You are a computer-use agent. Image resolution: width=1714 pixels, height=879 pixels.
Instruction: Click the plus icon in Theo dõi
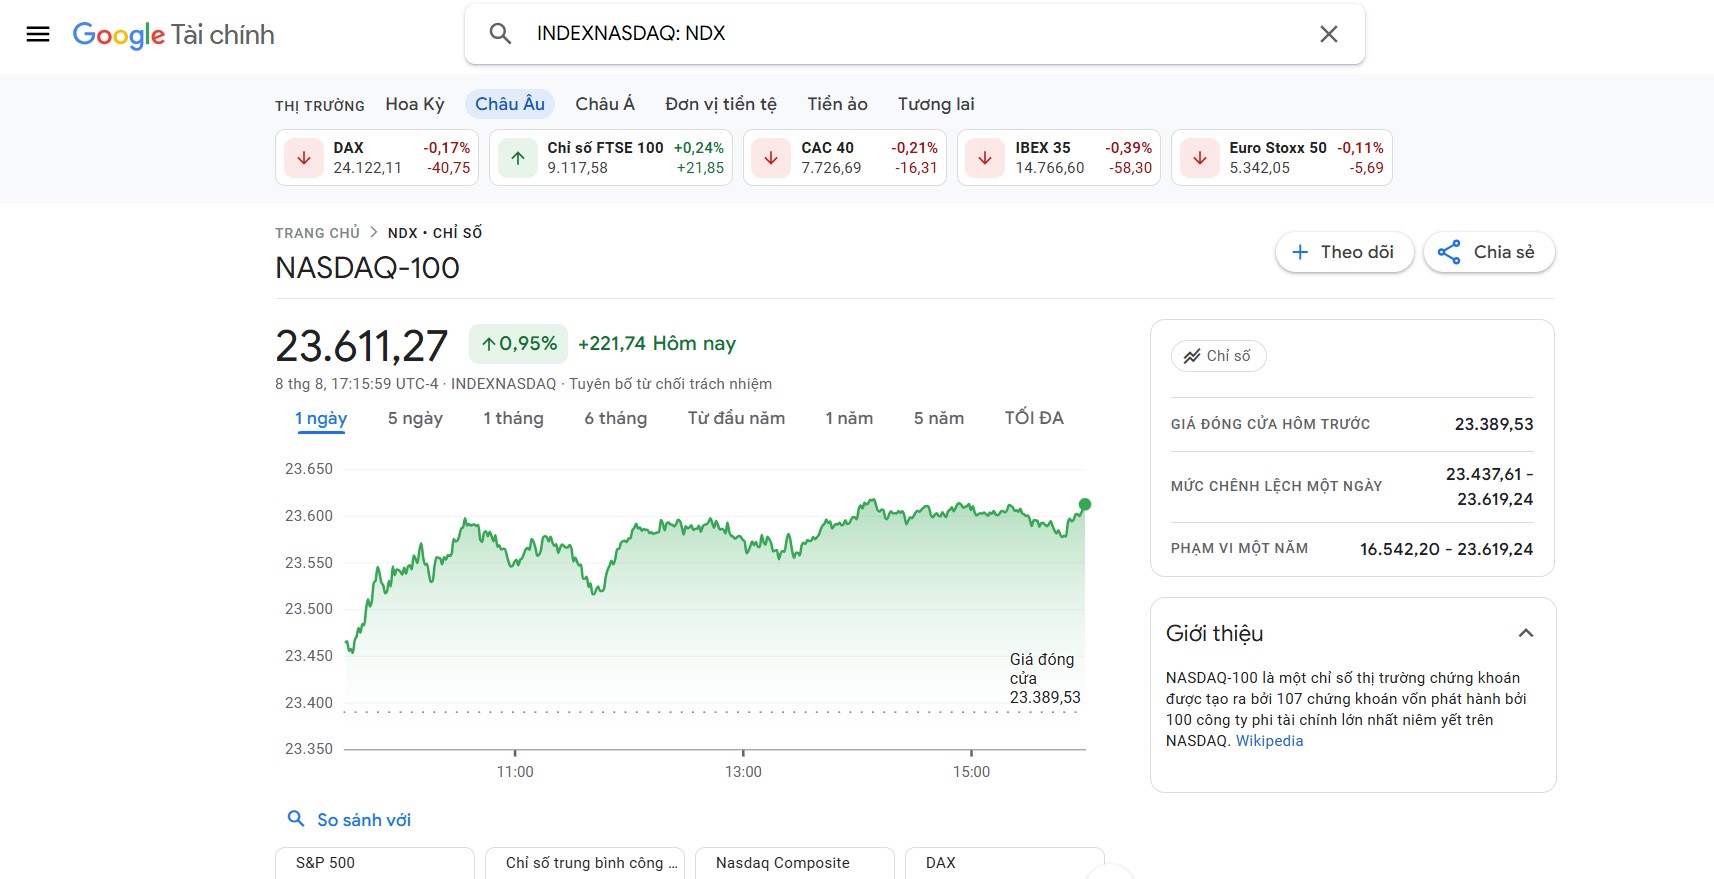coord(1300,252)
